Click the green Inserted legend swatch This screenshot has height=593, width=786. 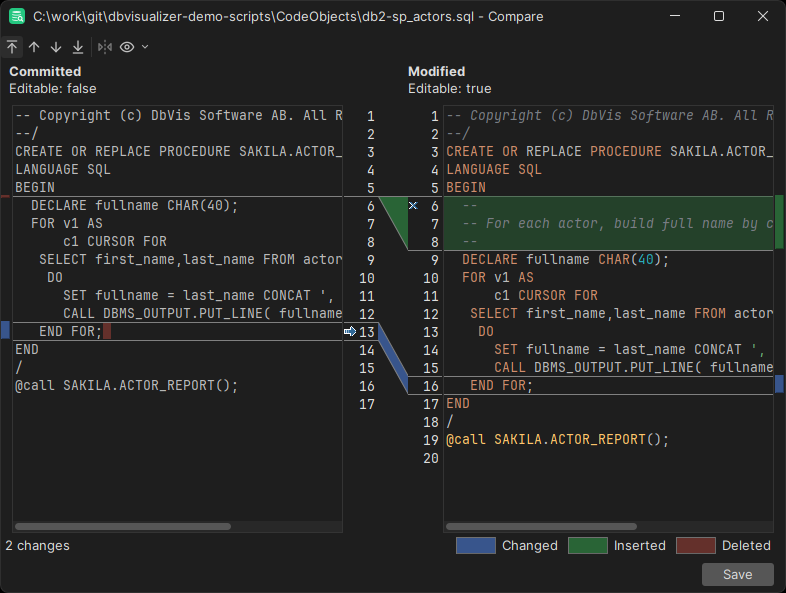(588, 545)
